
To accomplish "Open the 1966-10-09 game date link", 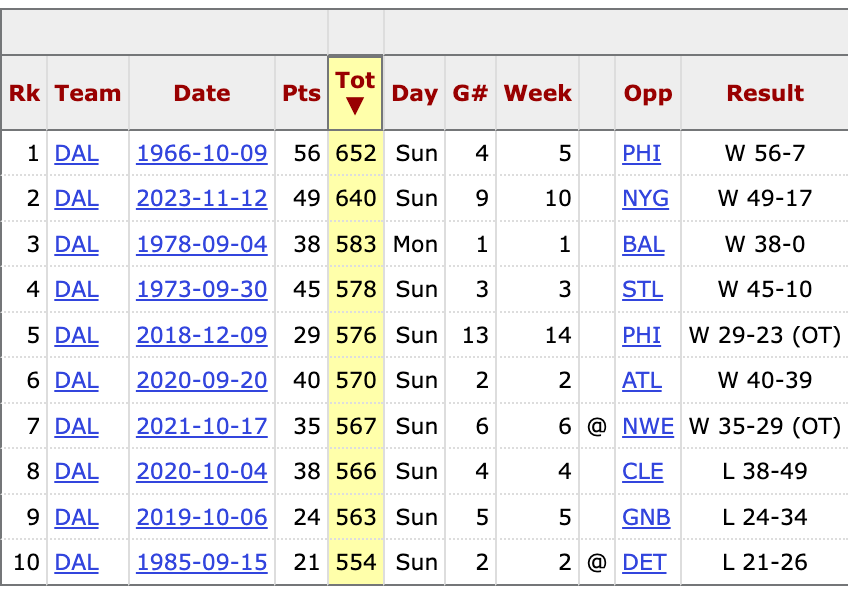I will point(202,154).
